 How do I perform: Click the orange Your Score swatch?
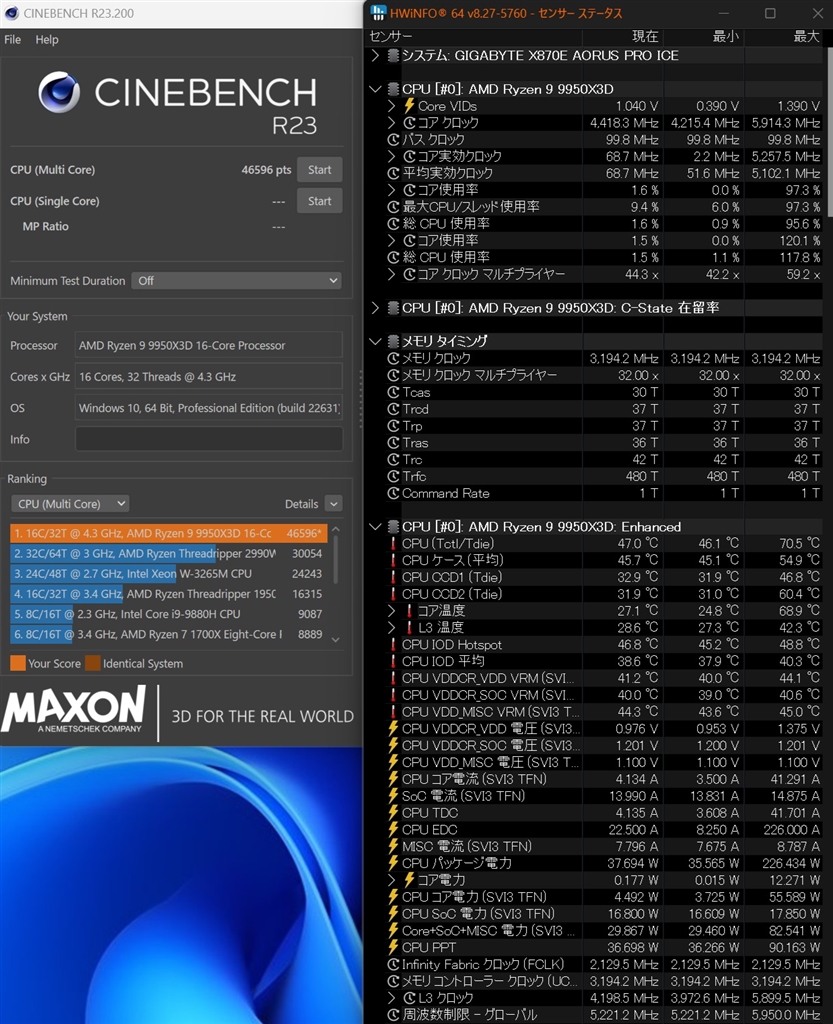click(18, 664)
